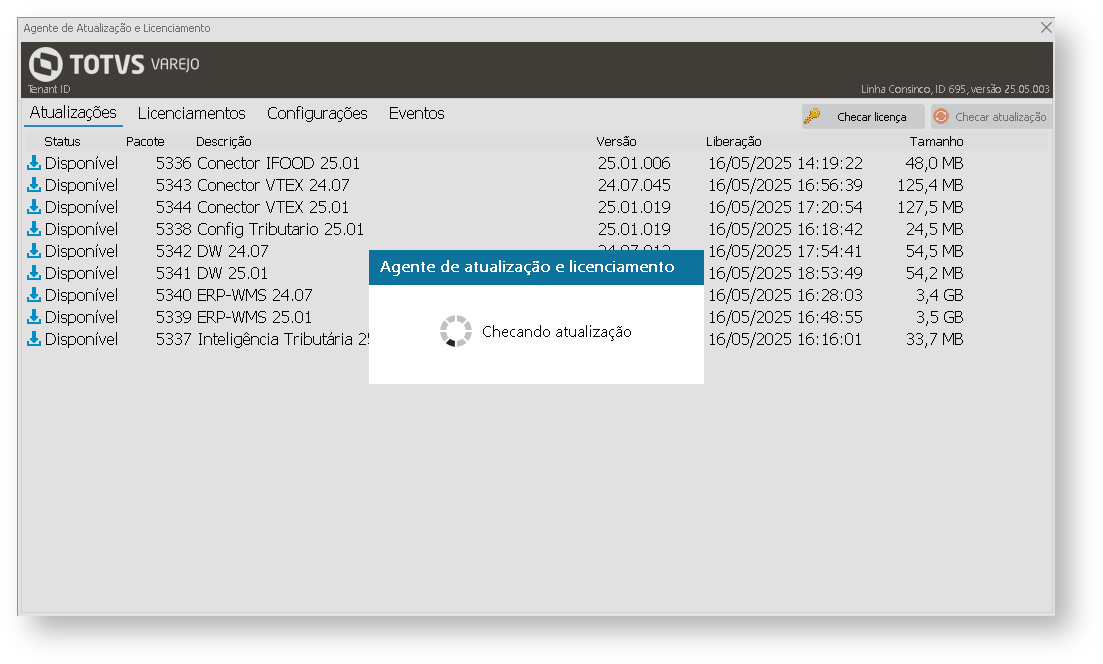Screen dimensions: 1103x664
Task: Click size value 48,0 MB
Action: pyautogui.click(x=934, y=163)
